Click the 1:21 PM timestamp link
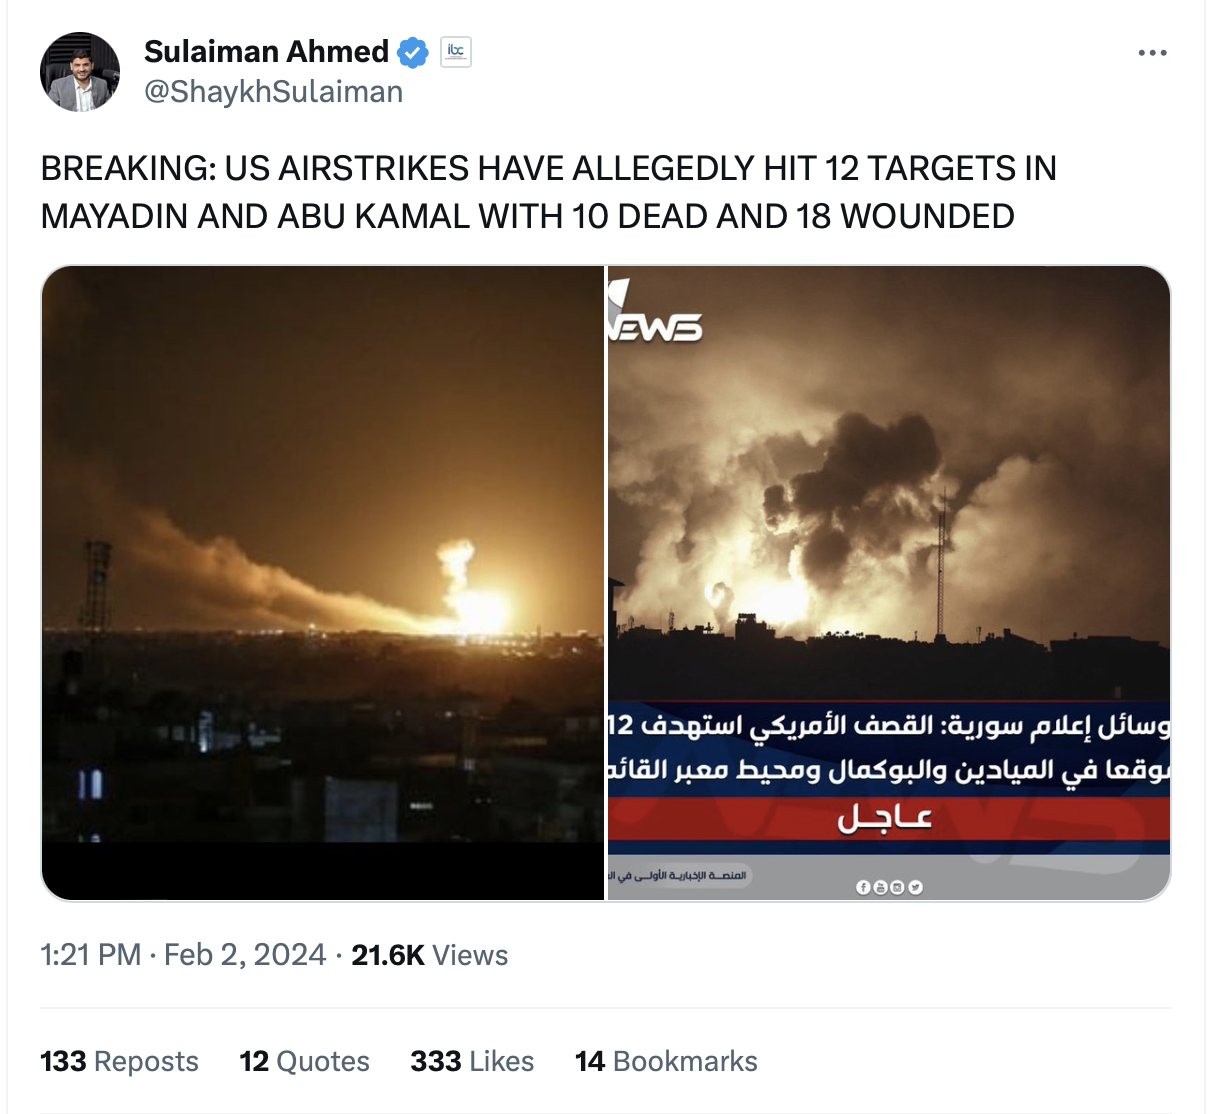 click(x=91, y=955)
